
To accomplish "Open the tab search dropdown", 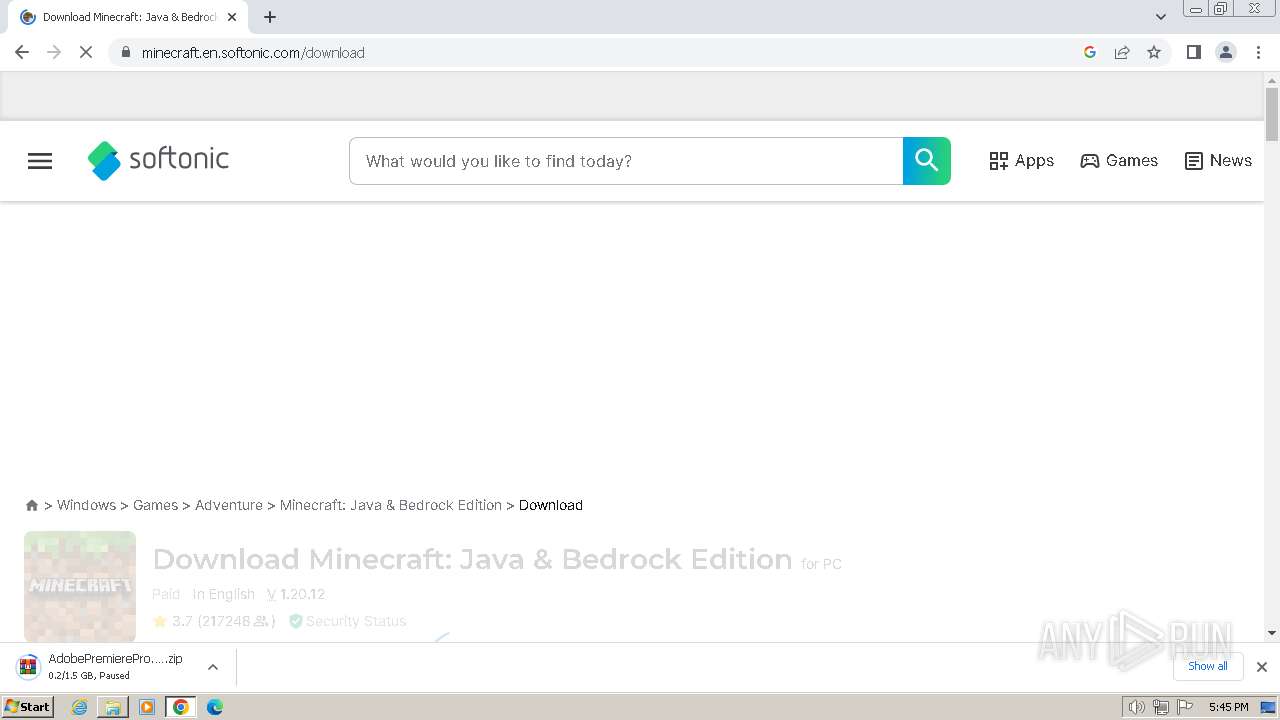I will pos(1160,17).
